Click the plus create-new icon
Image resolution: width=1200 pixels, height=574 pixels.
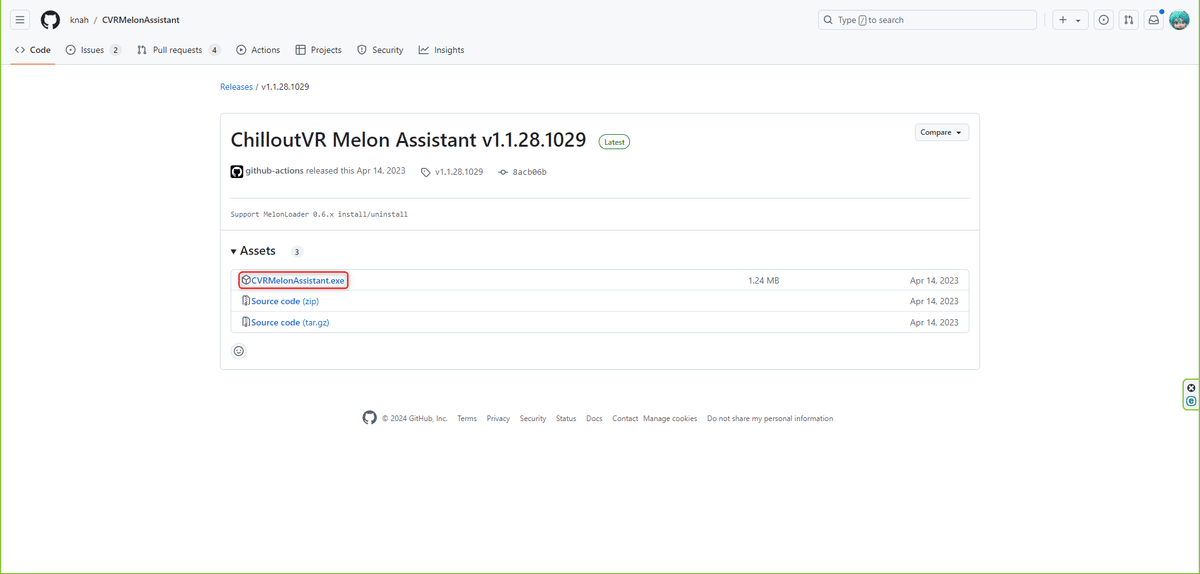(1063, 20)
